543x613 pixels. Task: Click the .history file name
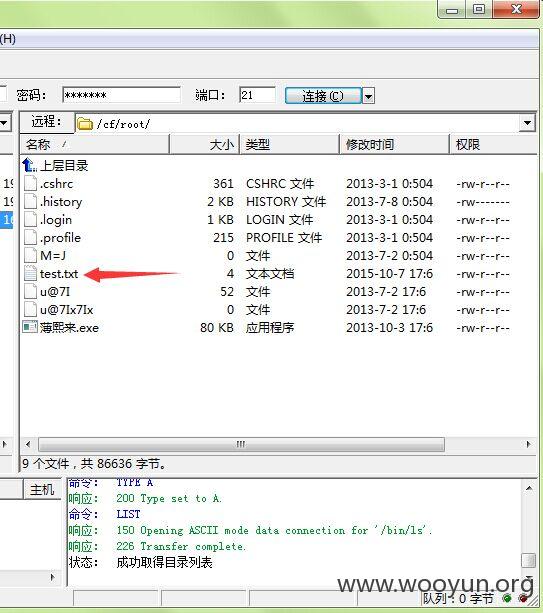click(61, 202)
